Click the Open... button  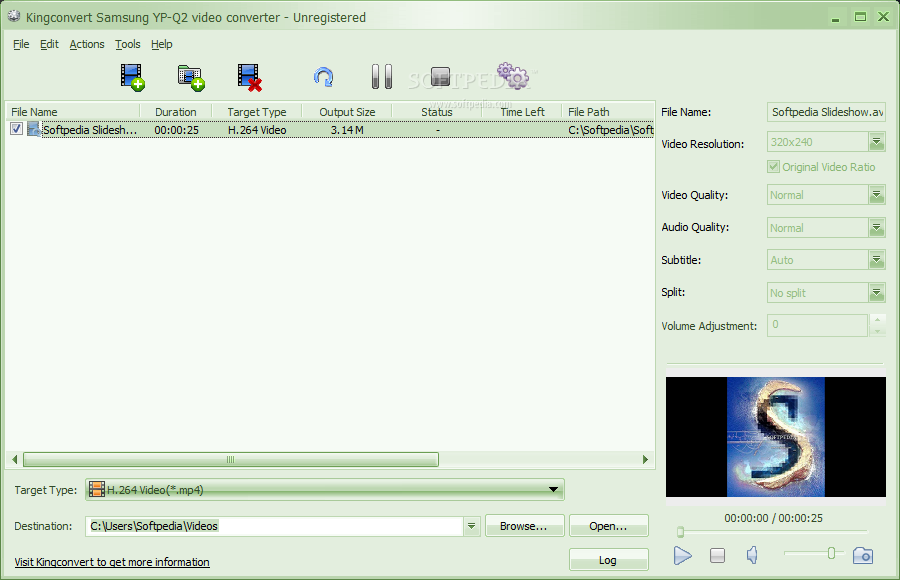click(x=608, y=525)
